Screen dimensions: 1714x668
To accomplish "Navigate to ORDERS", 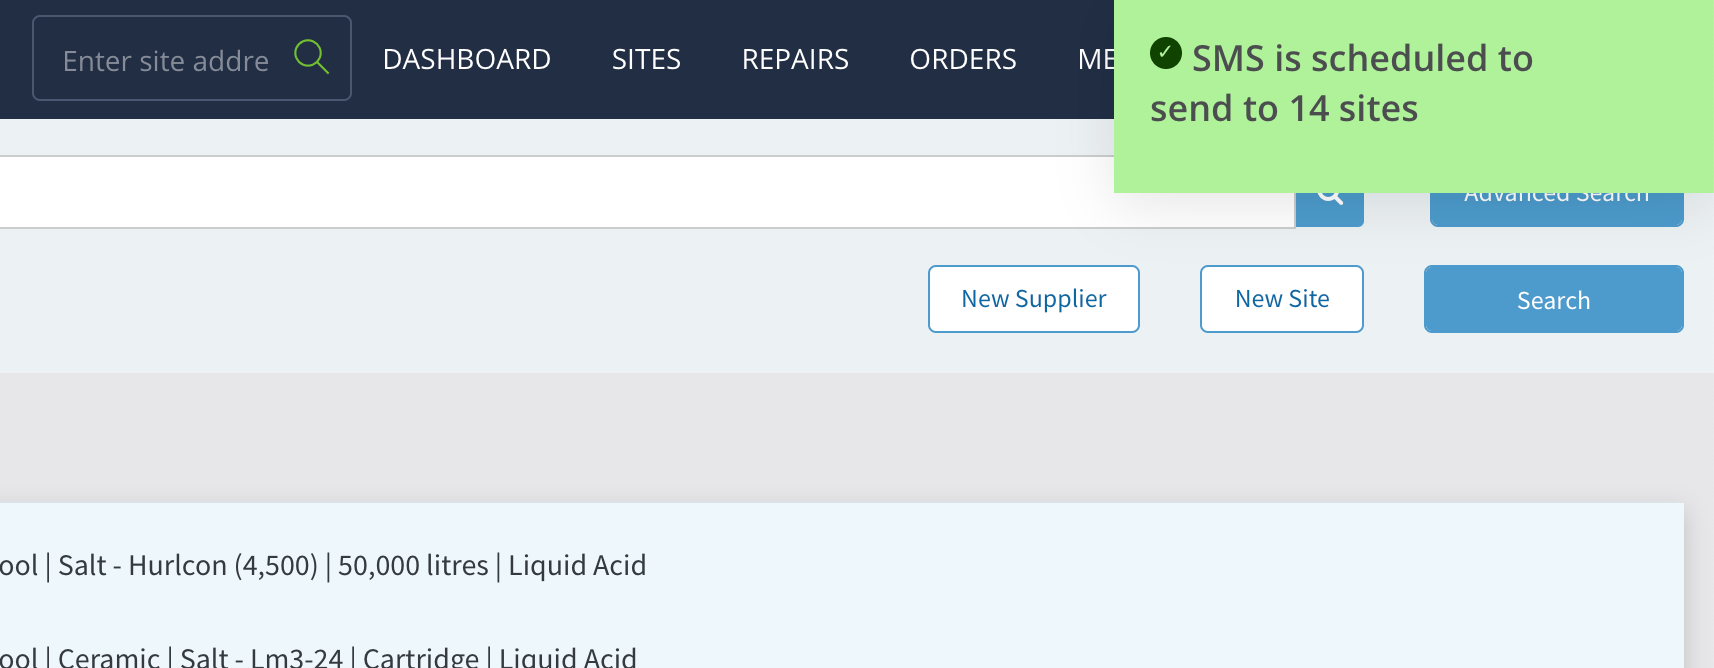I will pyautogui.click(x=963, y=59).
